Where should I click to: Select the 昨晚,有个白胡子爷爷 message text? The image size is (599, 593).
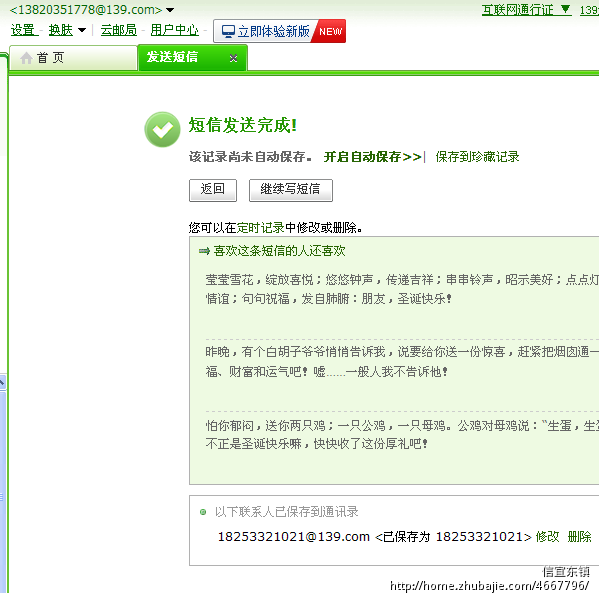click(x=402, y=361)
